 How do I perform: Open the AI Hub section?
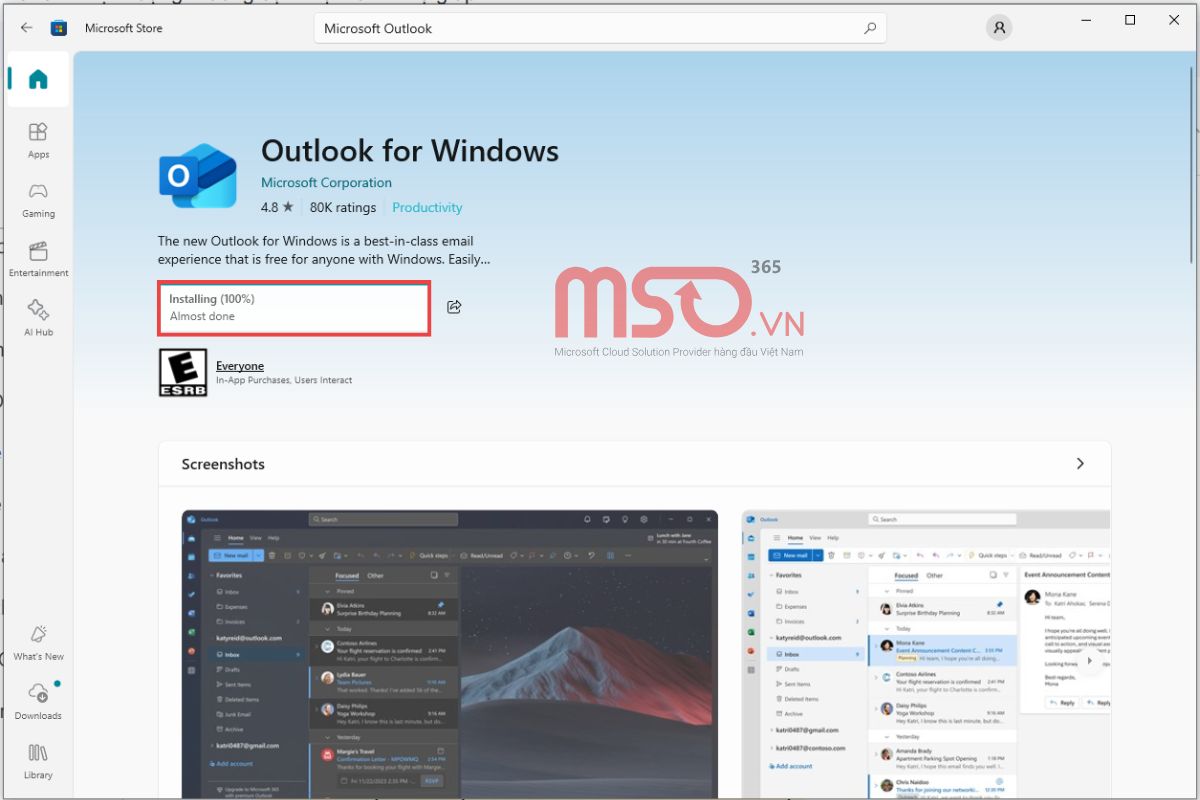[x=38, y=317]
